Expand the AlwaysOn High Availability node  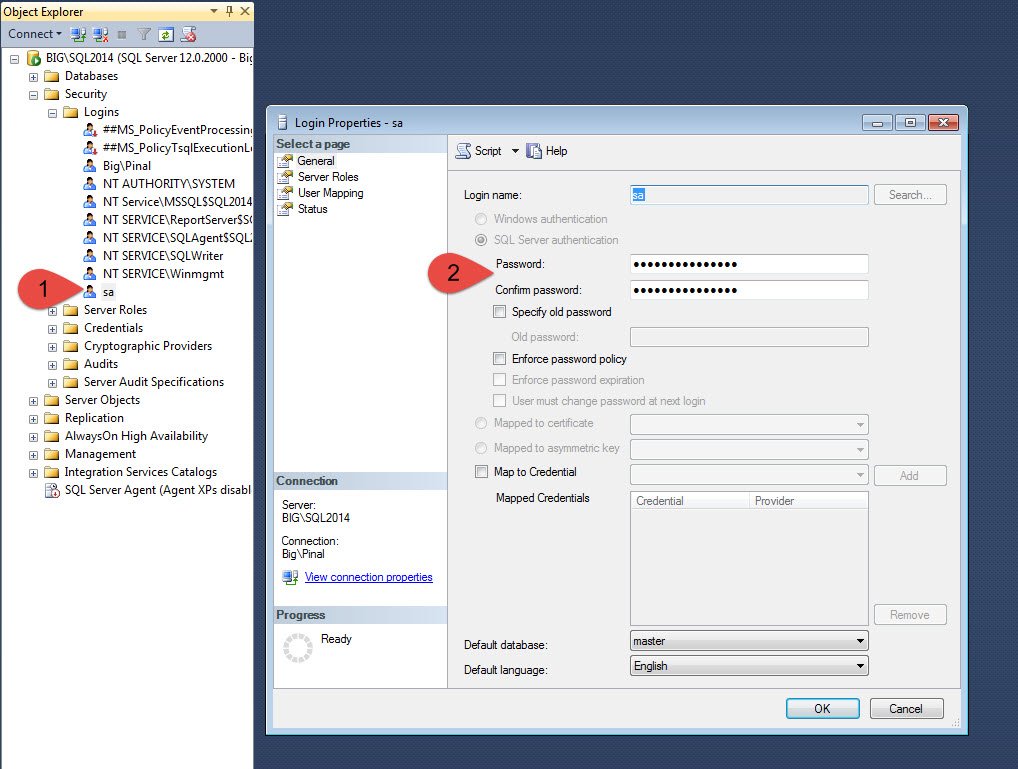click(x=33, y=437)
